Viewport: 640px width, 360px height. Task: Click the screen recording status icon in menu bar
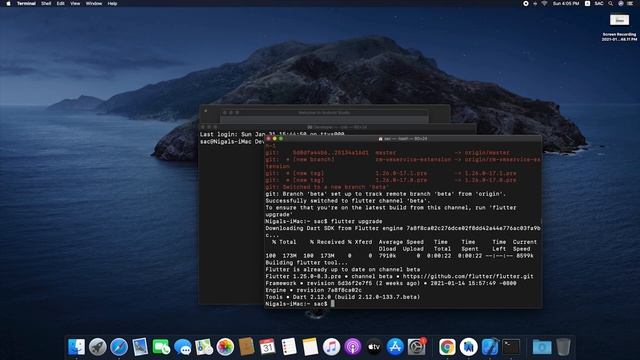click(526, 3)
